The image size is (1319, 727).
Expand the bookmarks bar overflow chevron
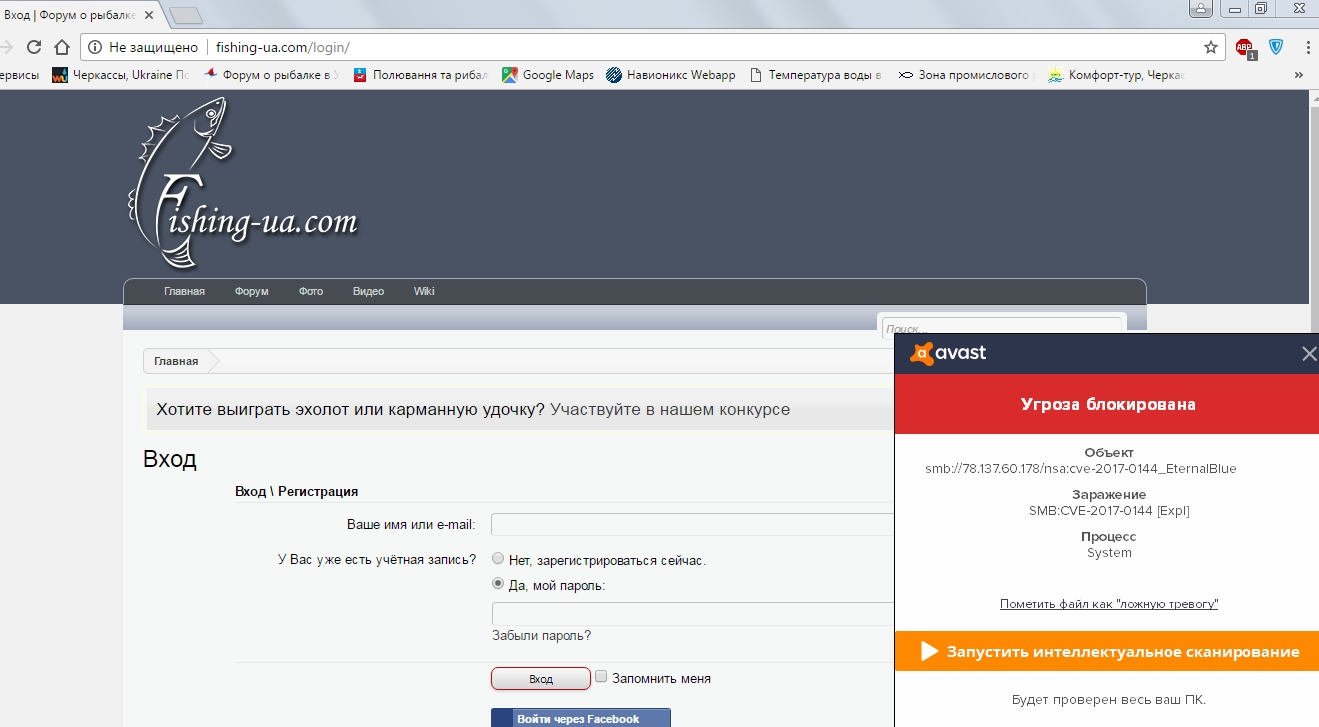coord(1299,75)
